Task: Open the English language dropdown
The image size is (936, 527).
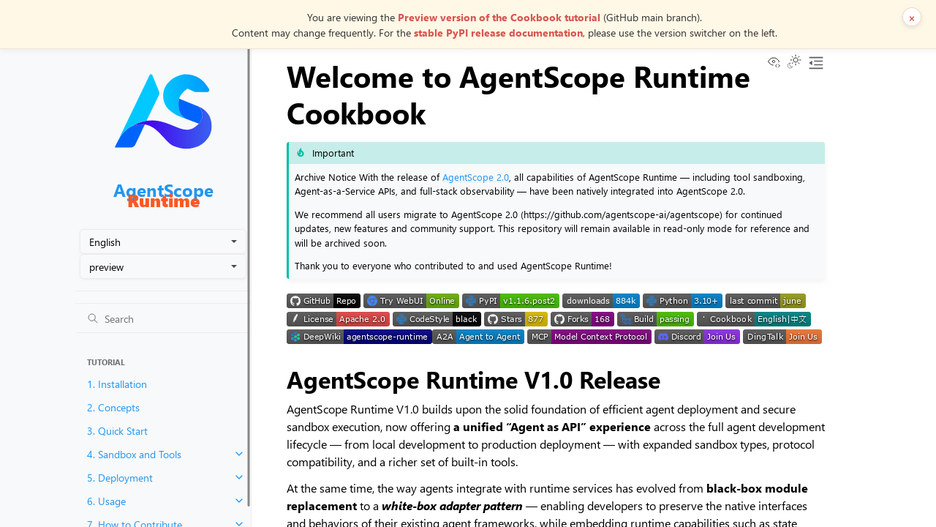Action: (163, 242)
